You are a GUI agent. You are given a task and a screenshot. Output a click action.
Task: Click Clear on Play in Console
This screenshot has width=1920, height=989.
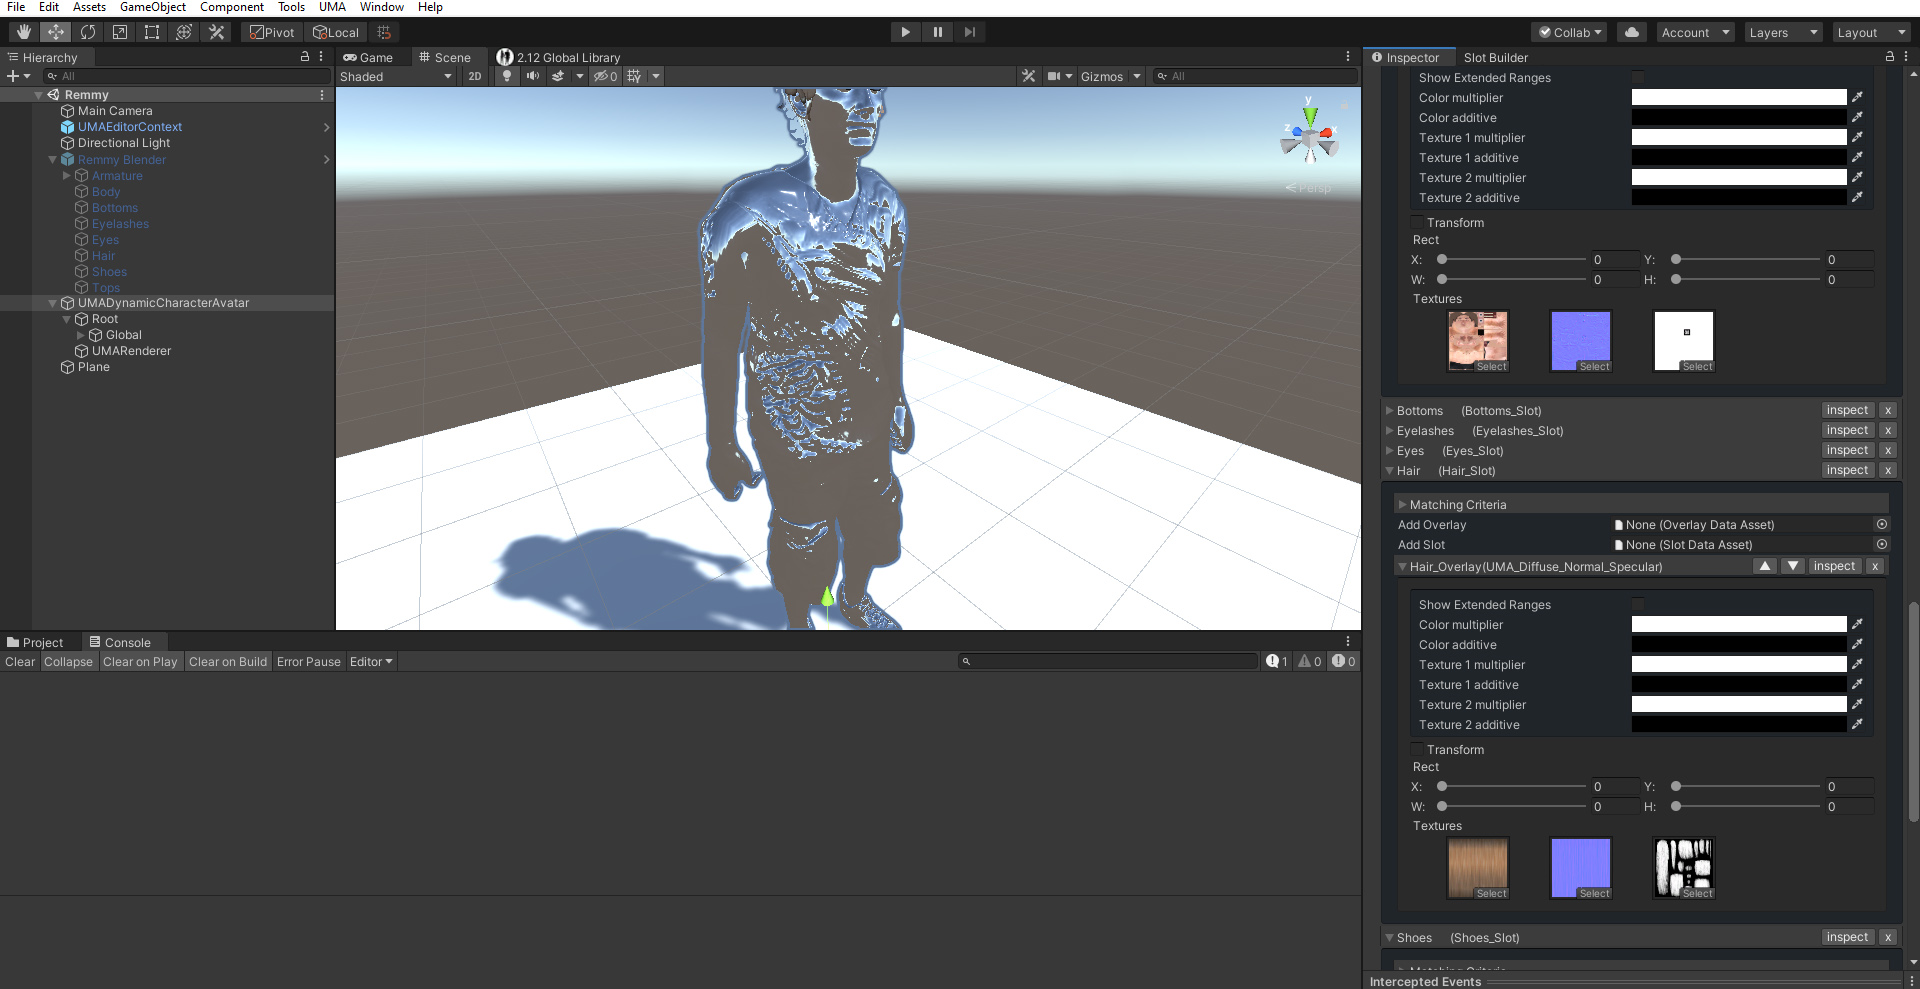click(x=140, y=662)
